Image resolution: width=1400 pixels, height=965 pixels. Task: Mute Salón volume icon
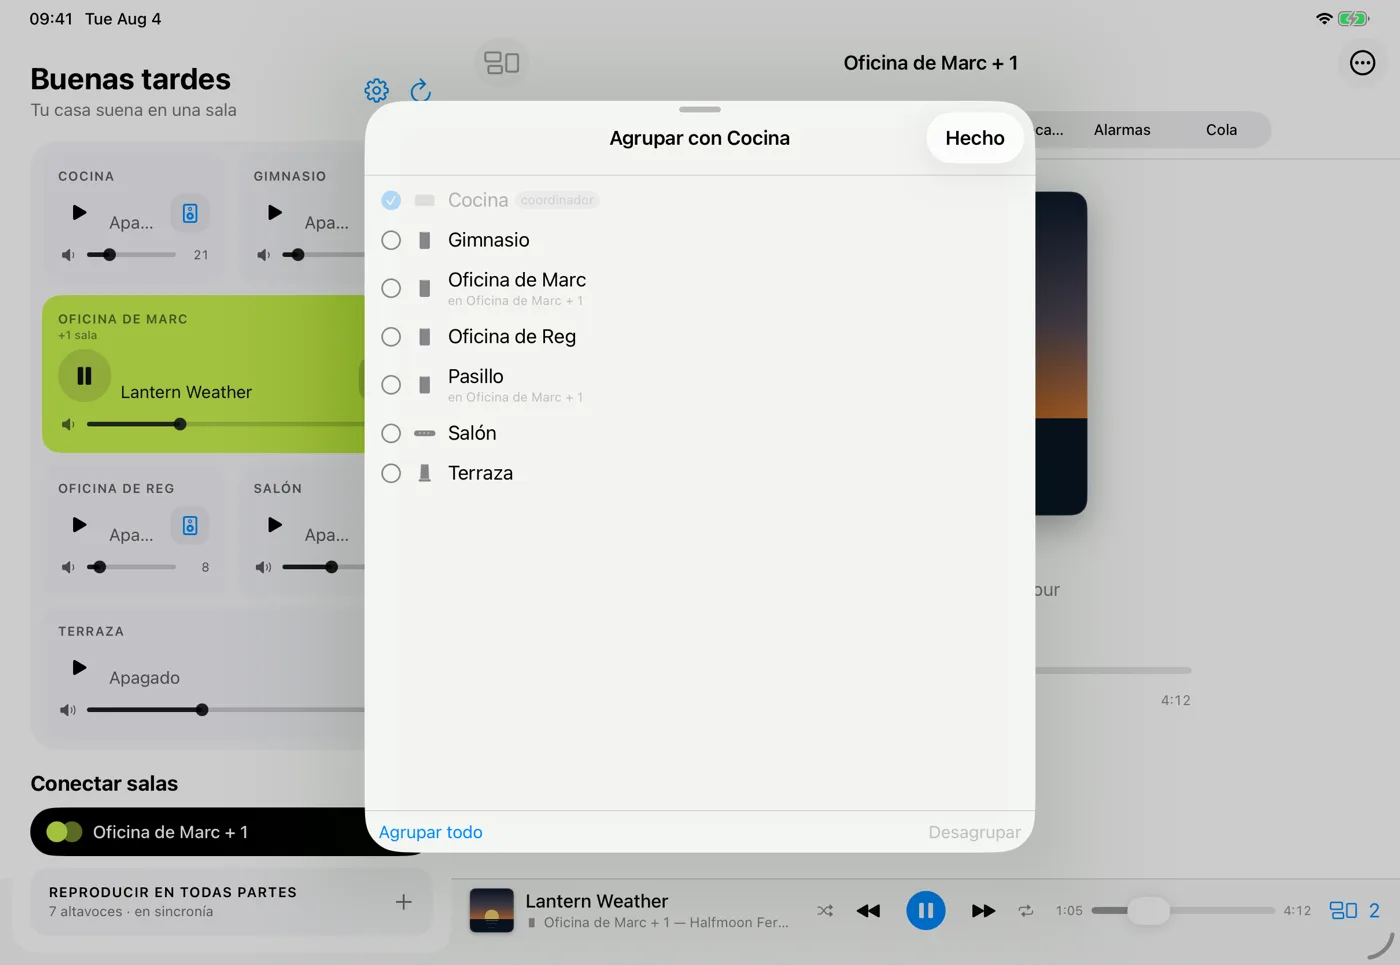(x=264, y=567)
